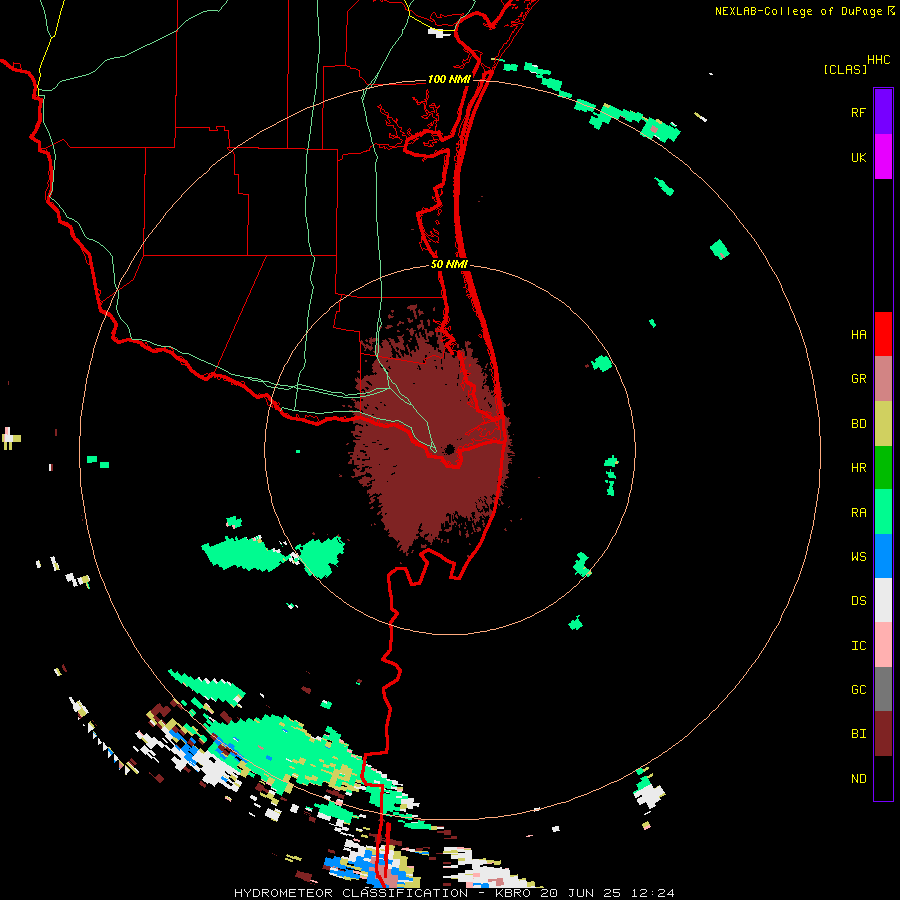900x900 pixels.
Task: Click the 12:24 timestamp
Action: (654, 893)
